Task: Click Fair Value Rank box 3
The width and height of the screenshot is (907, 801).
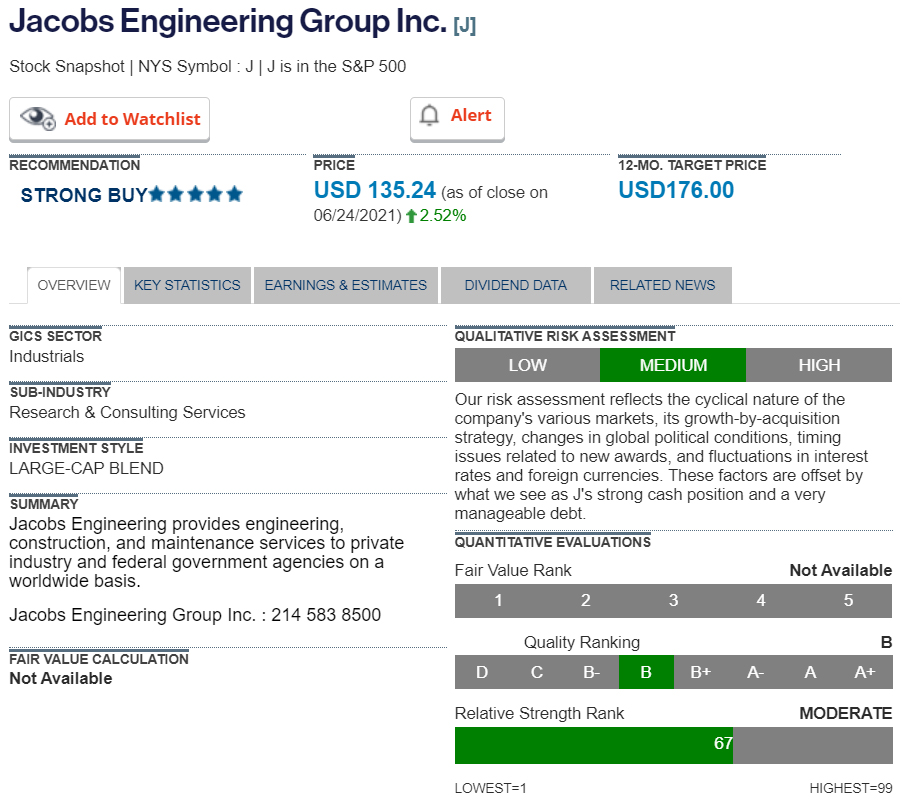Action: click(x=673, y=601)
